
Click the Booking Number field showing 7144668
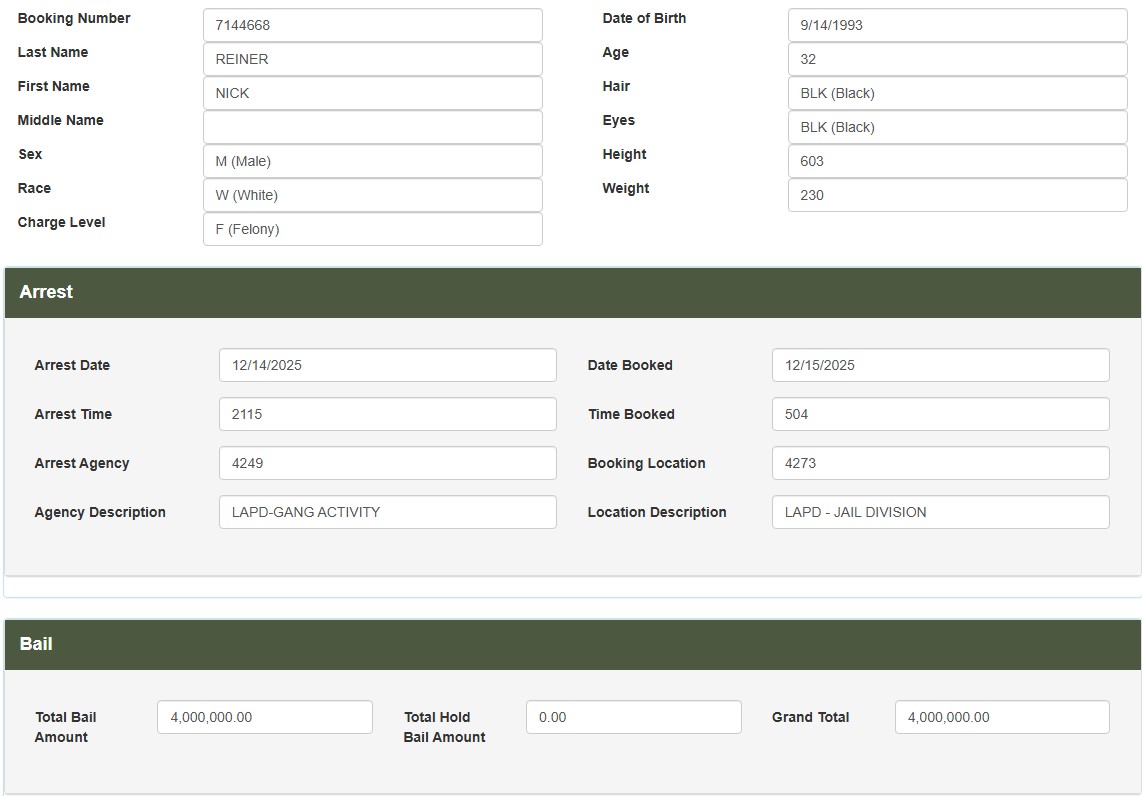pyautogui.click(x=372, y=25)
